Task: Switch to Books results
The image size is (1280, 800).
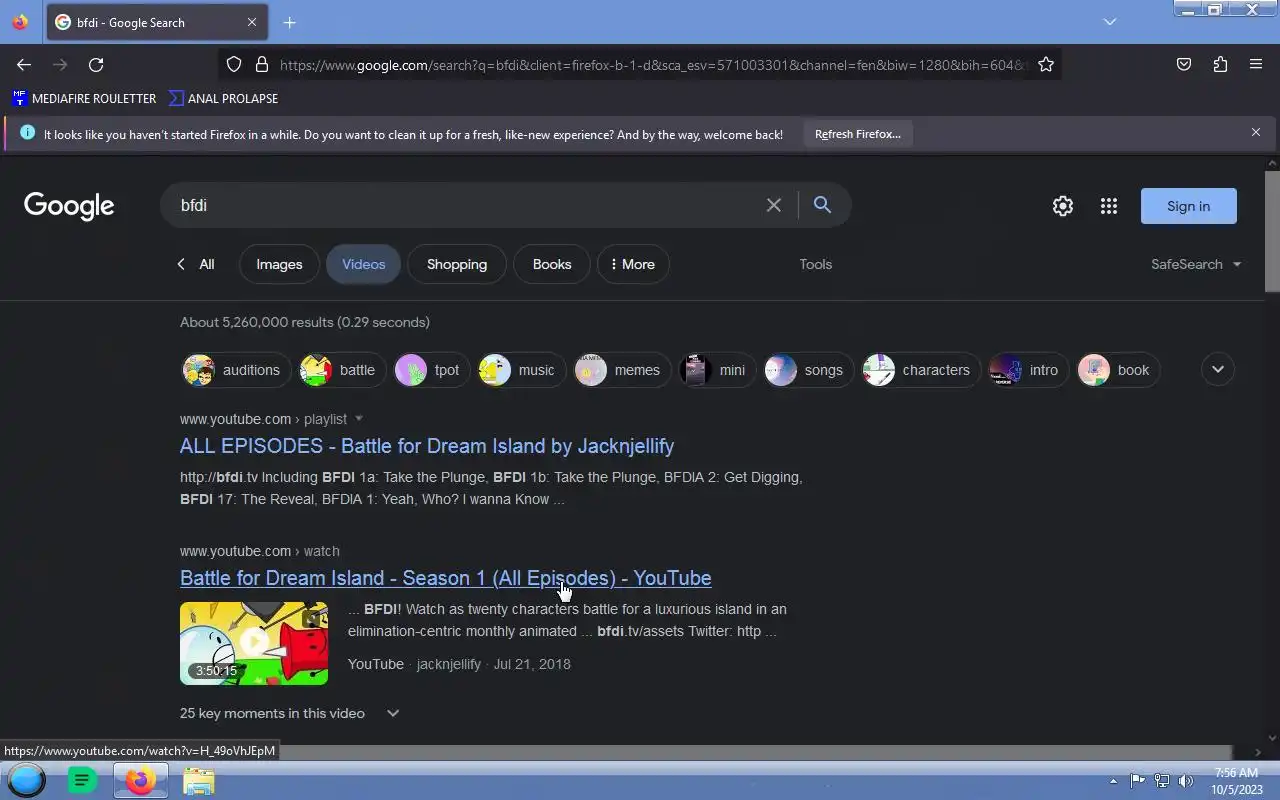Action: pos(552,264)
